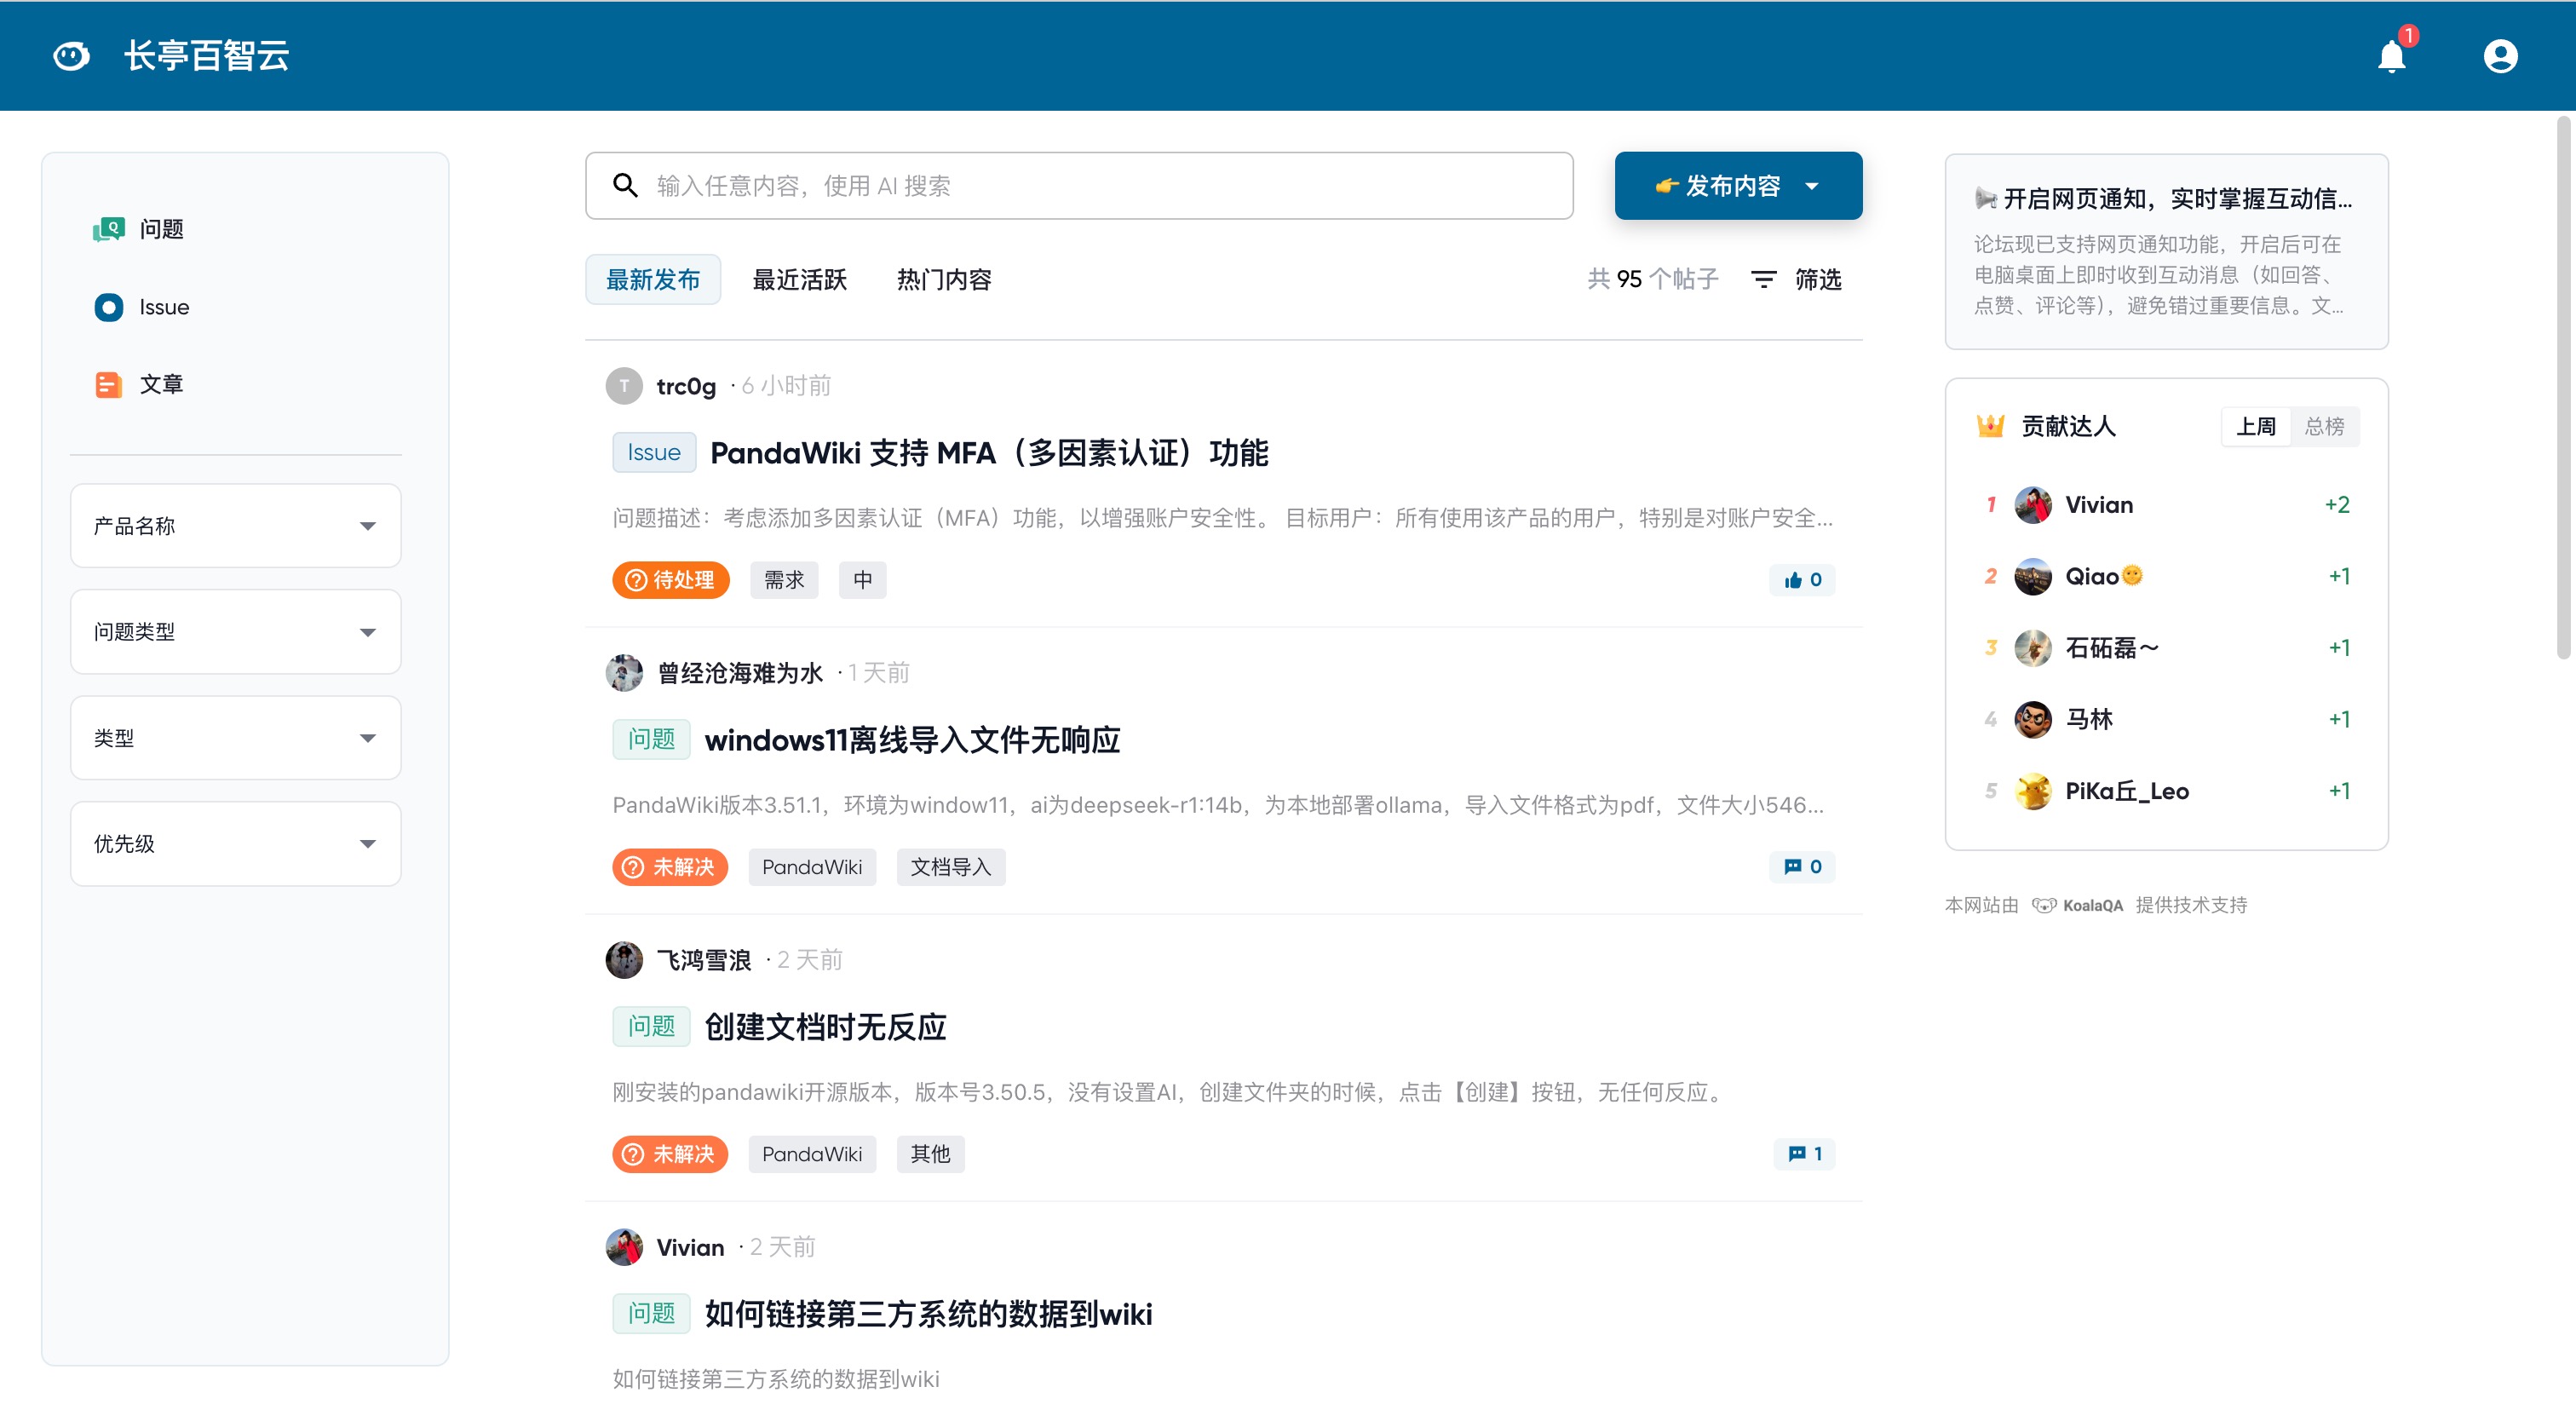Expand the 优先级 dropdown
Viewport: 2576px width, 1404px height.
[x=236, y=844]
